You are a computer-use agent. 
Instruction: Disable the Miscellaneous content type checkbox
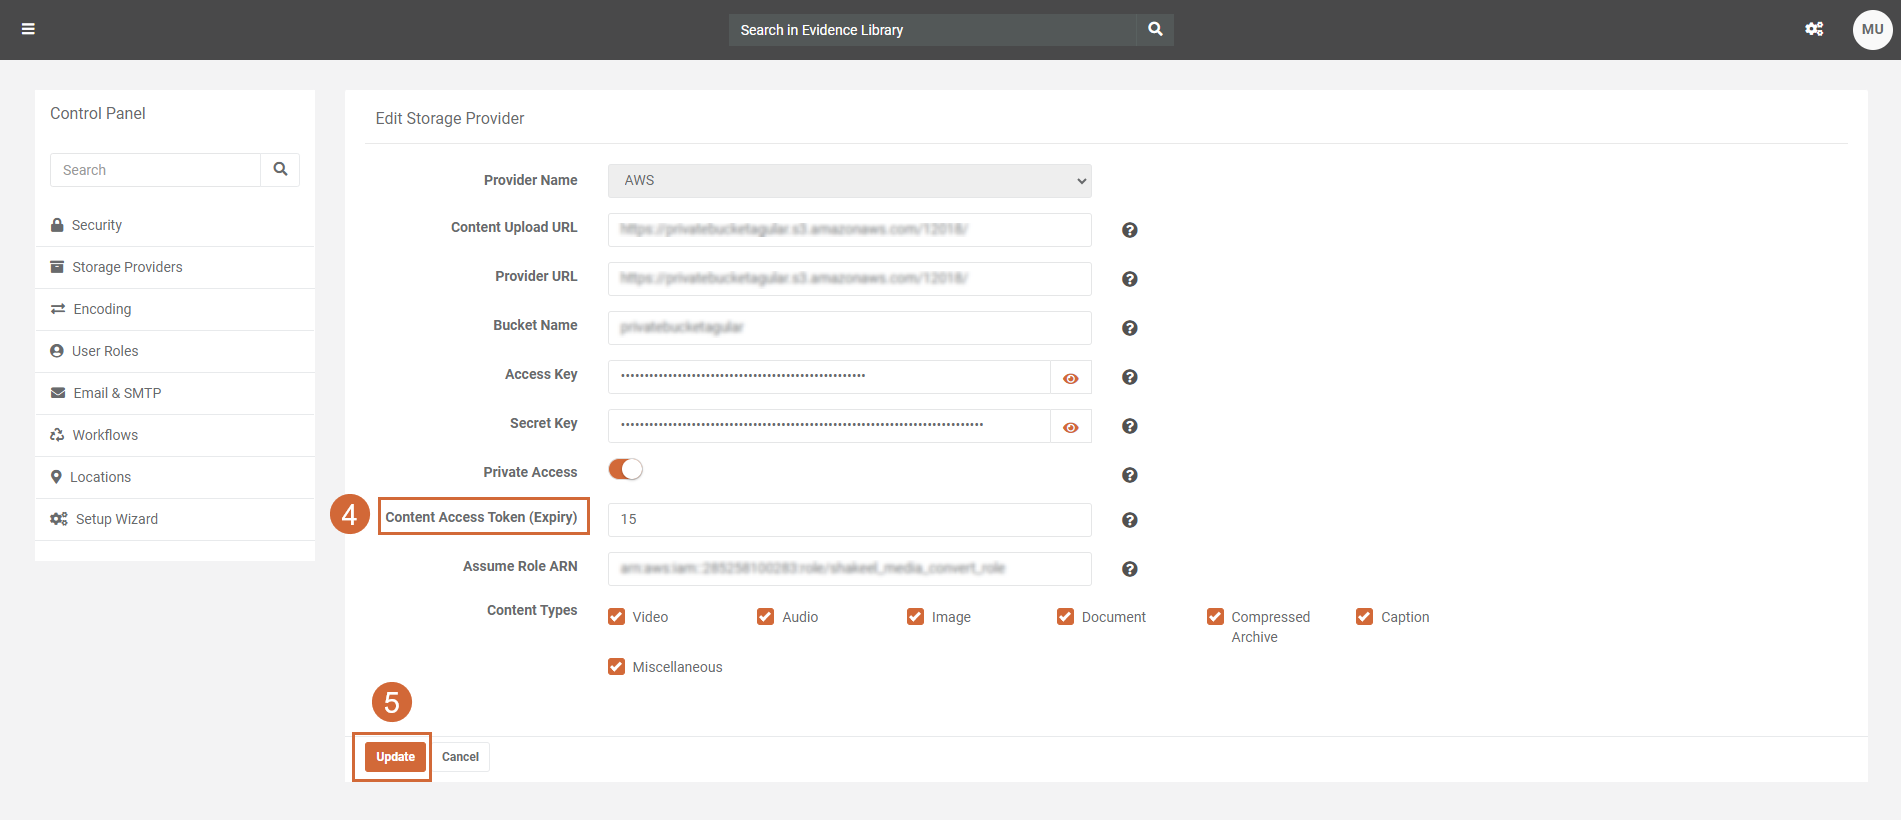click(x=616, y=667)
